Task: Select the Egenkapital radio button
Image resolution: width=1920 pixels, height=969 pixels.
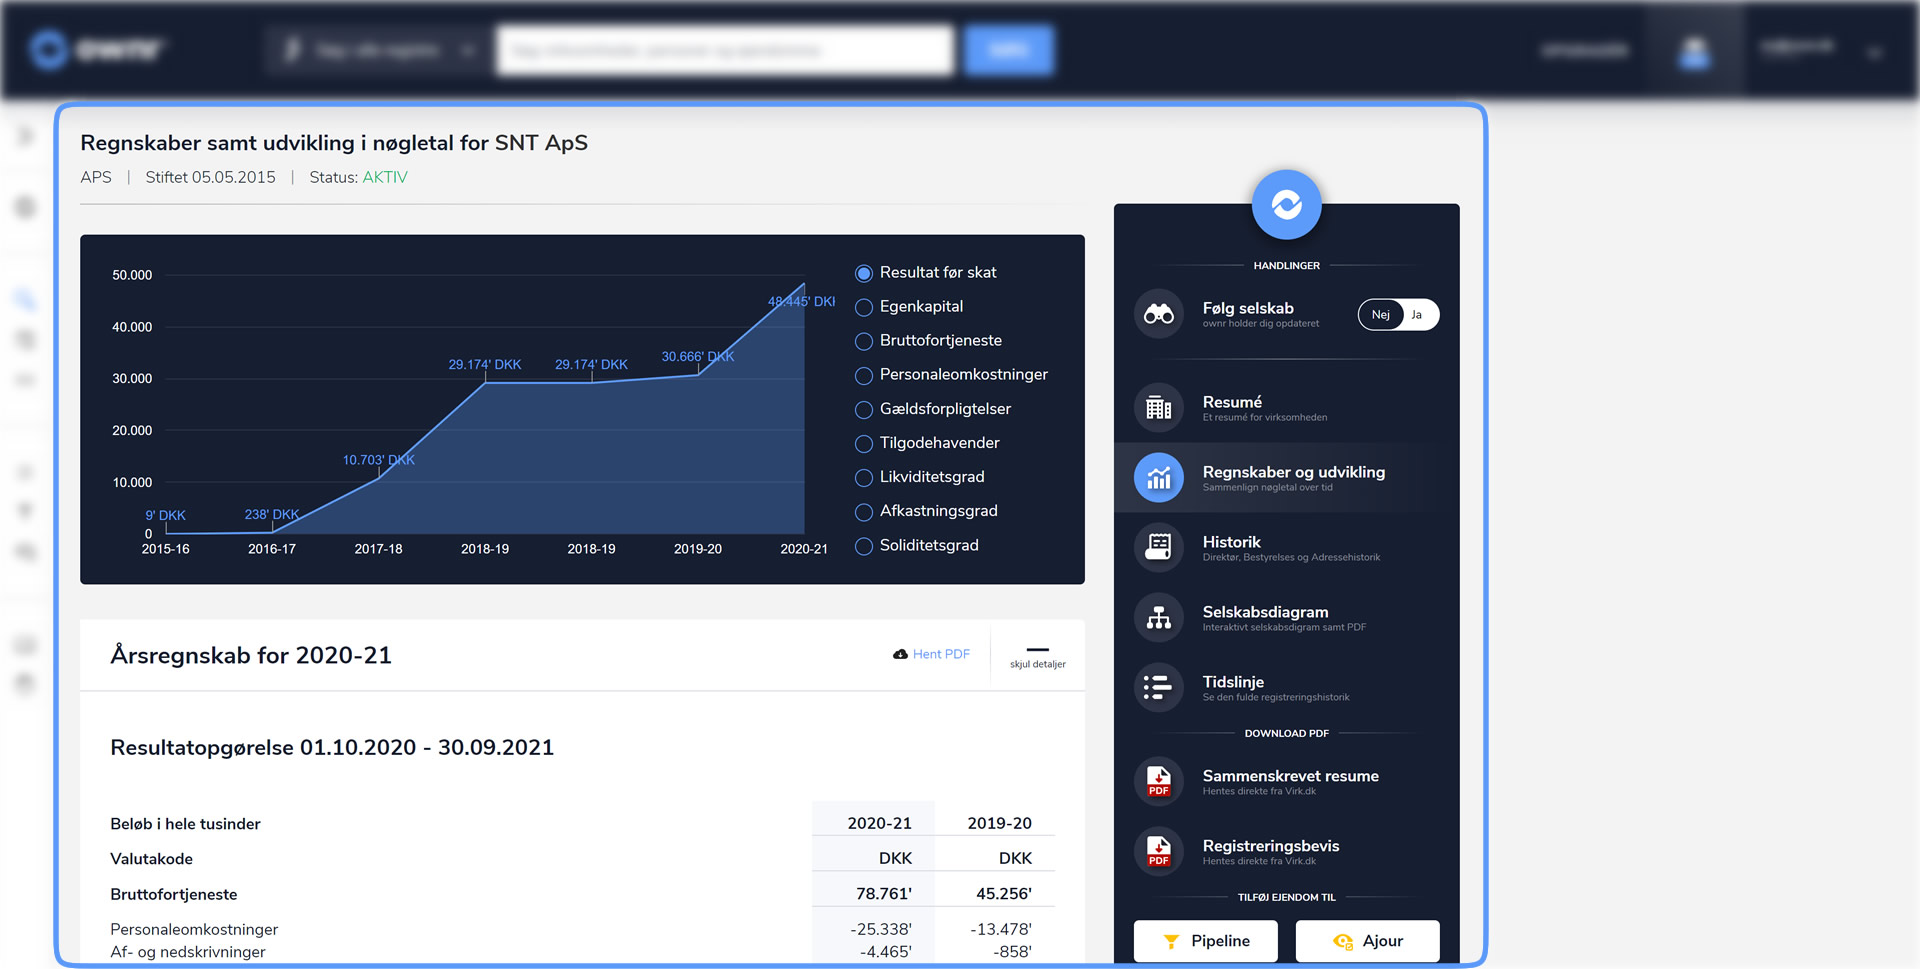Action: [x=864, y=307]
